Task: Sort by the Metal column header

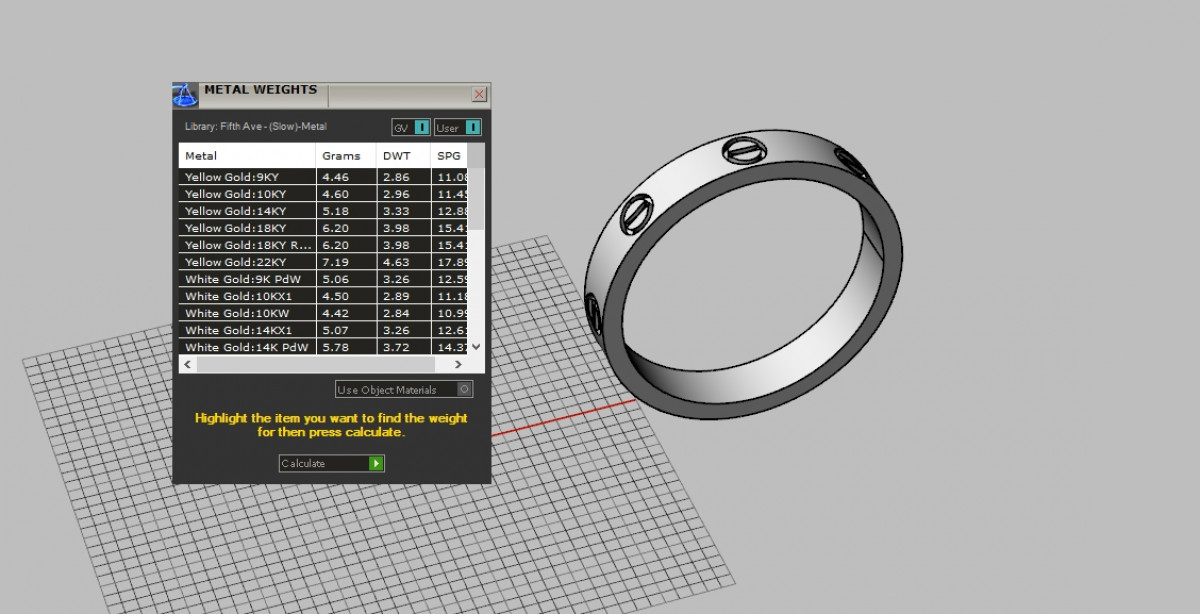Action: point(247,156)
